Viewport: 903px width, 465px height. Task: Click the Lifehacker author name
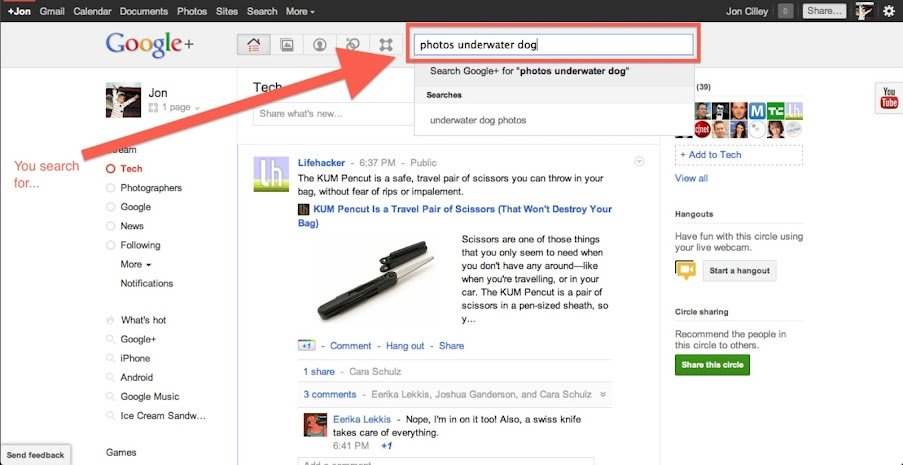coord(321,163)
